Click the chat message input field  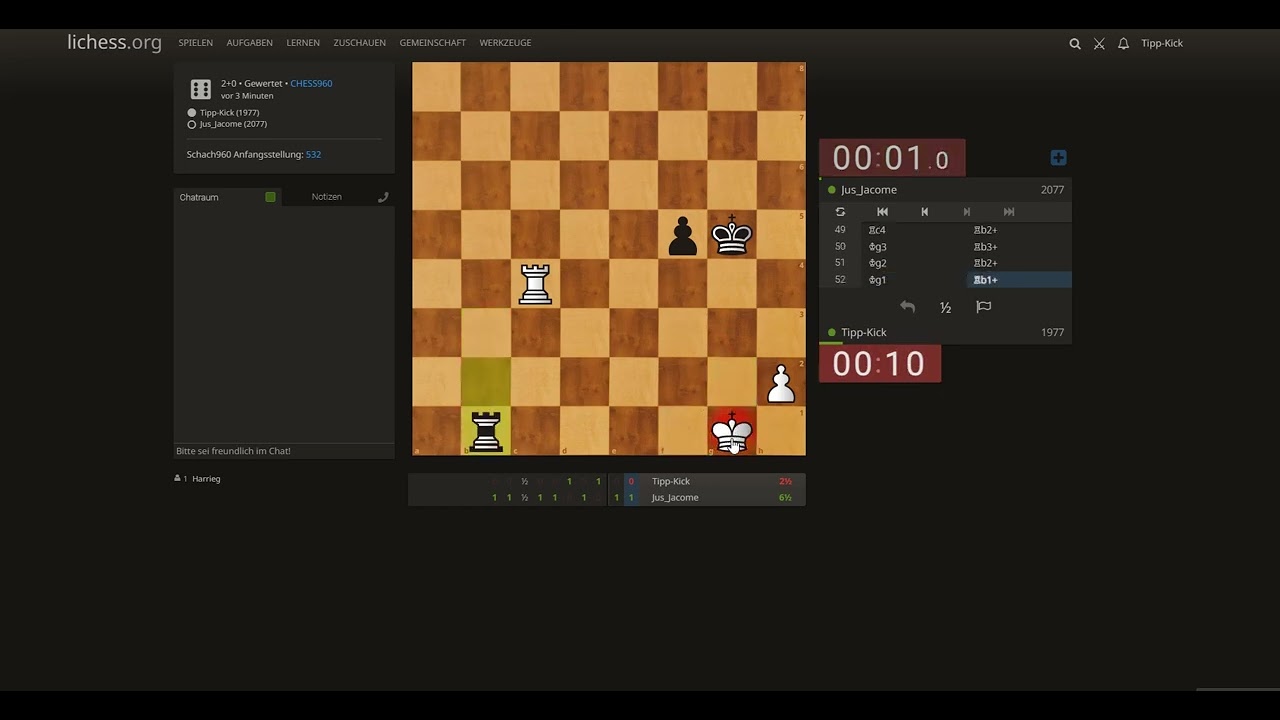tap(284, 451)
